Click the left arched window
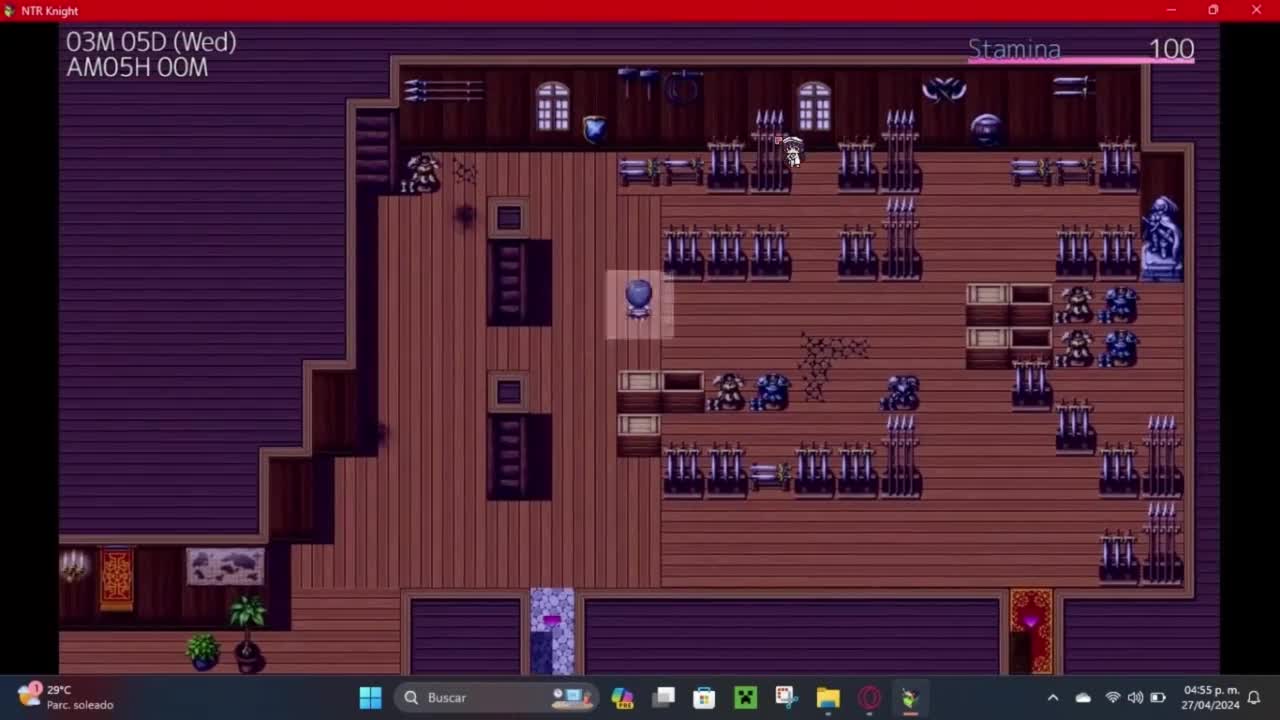This screenshot has width=1280, height=720. 552,106
